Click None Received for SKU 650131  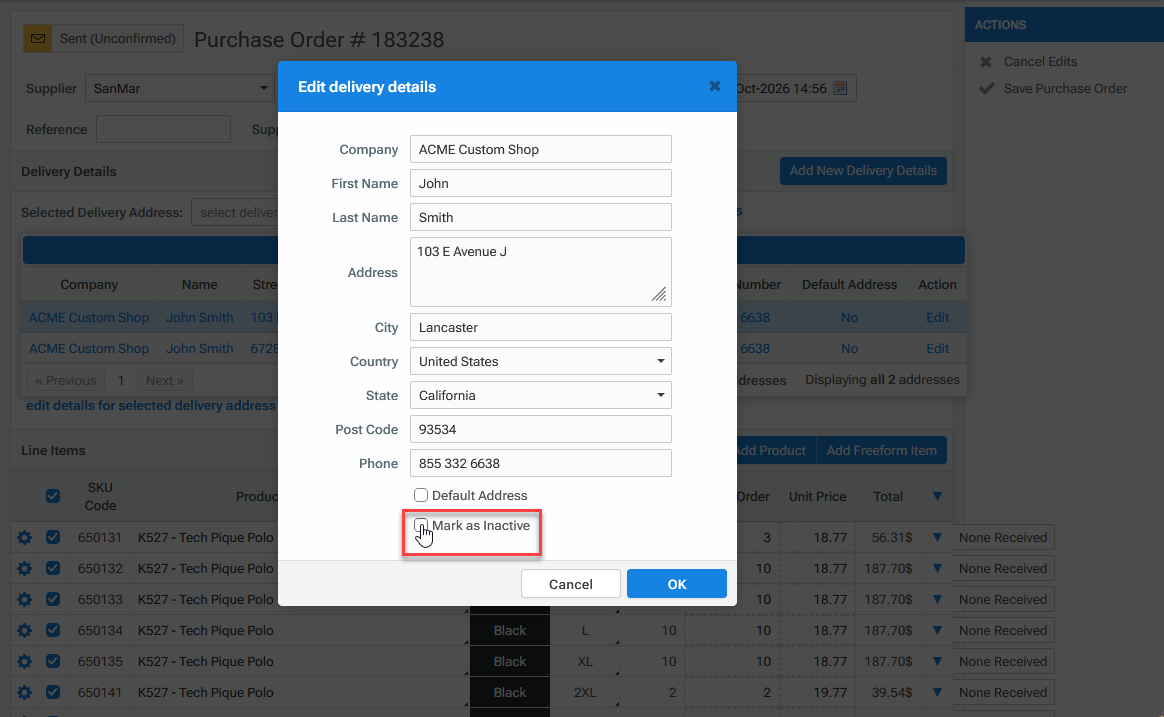tap(1002, 537)
